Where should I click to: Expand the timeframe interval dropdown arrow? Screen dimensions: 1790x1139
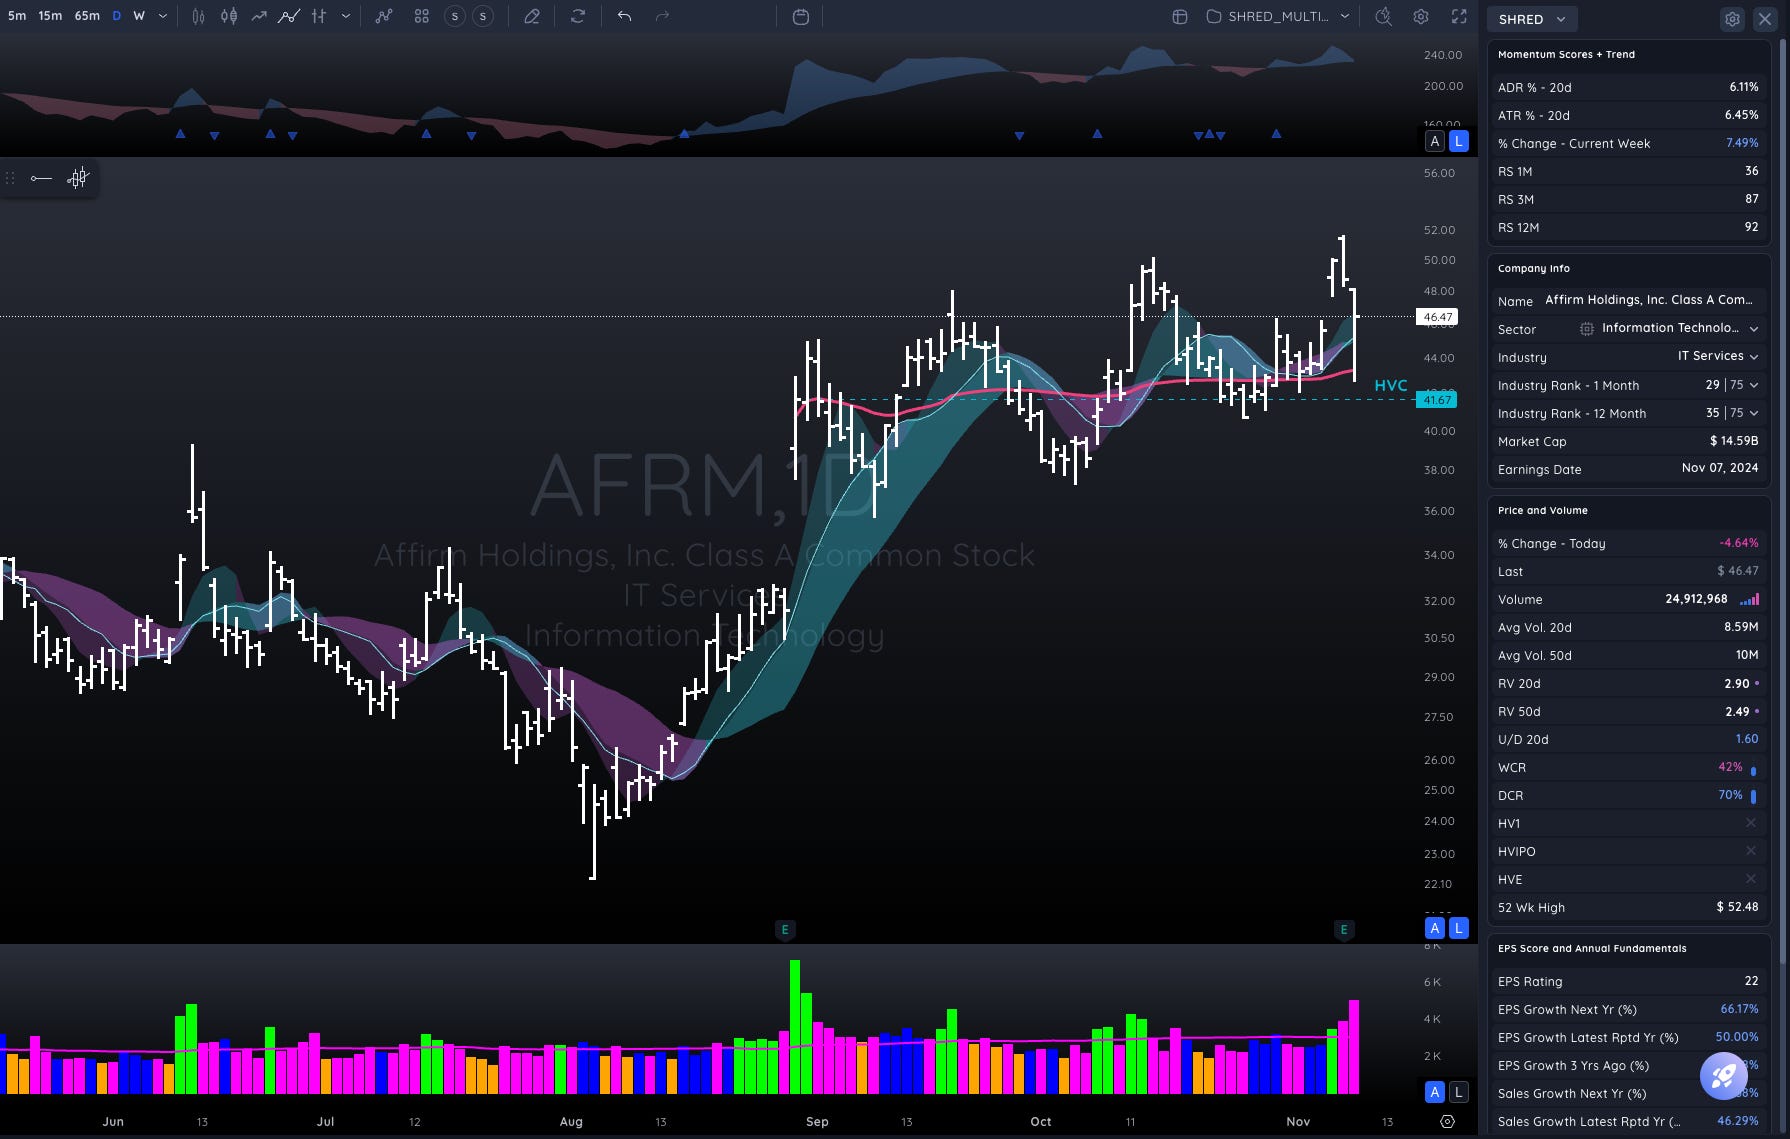tap(163, 16)
